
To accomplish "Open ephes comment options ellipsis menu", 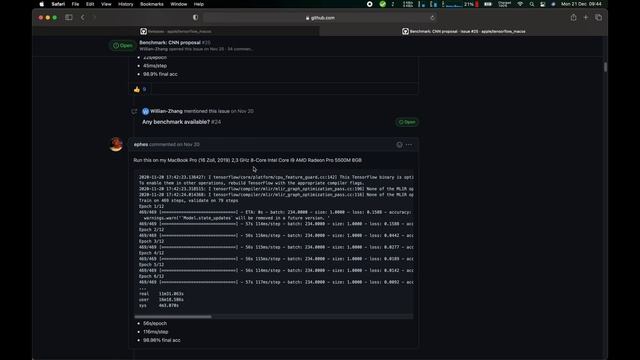I will pos(409,144).
